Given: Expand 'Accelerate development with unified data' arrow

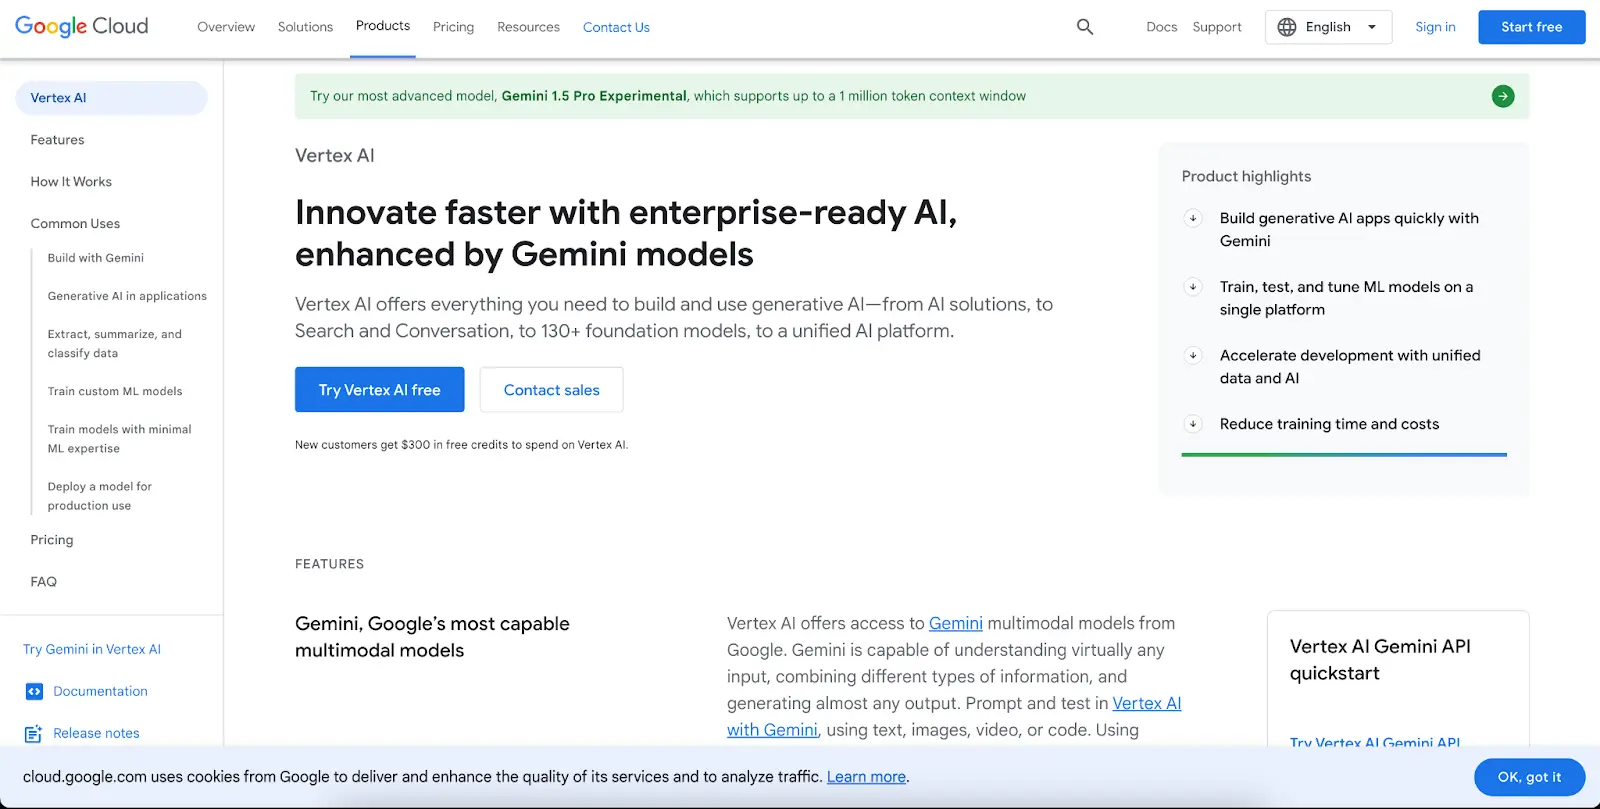Looking at the screenshot, I should pos(1193,355).
